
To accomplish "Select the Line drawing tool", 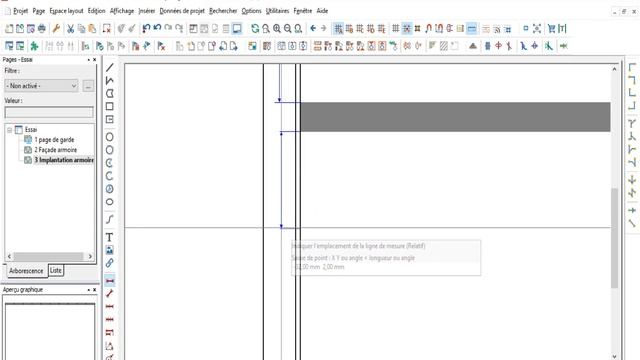I will [109, 67].
